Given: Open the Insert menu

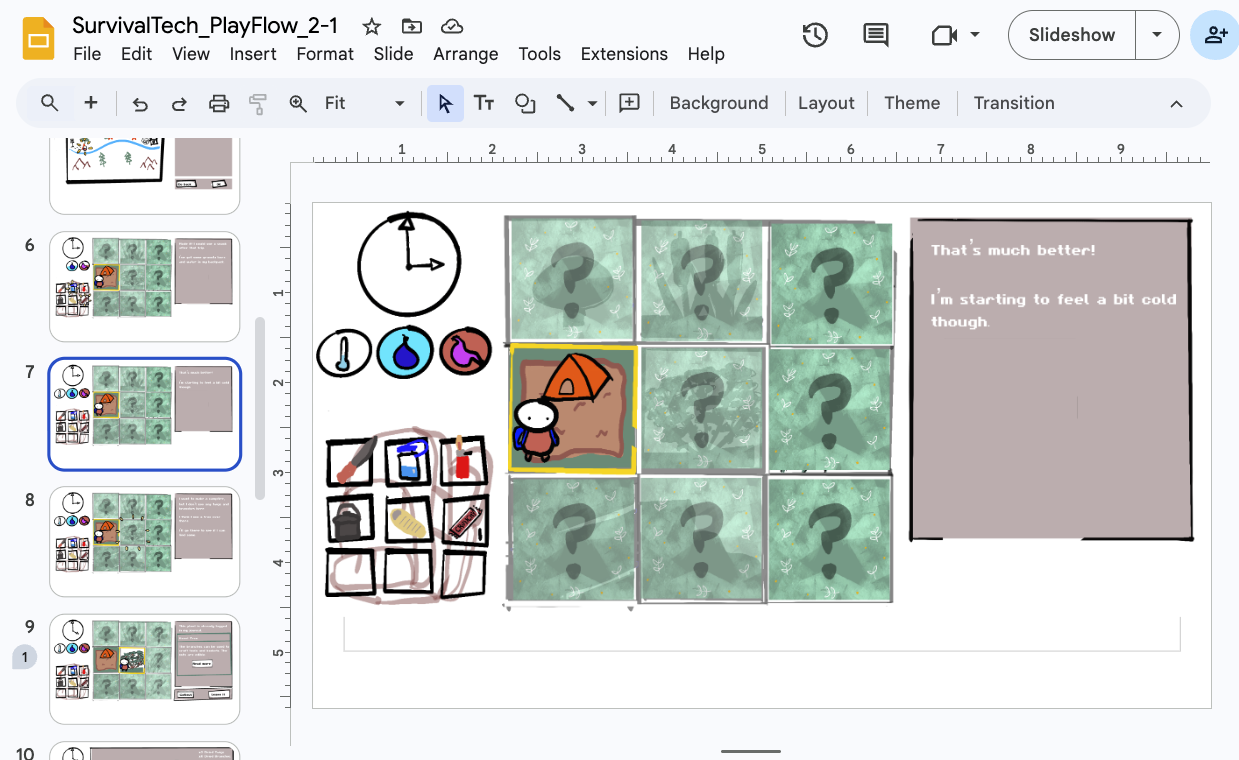Looking at the screenshot, I should coord(253,54).
